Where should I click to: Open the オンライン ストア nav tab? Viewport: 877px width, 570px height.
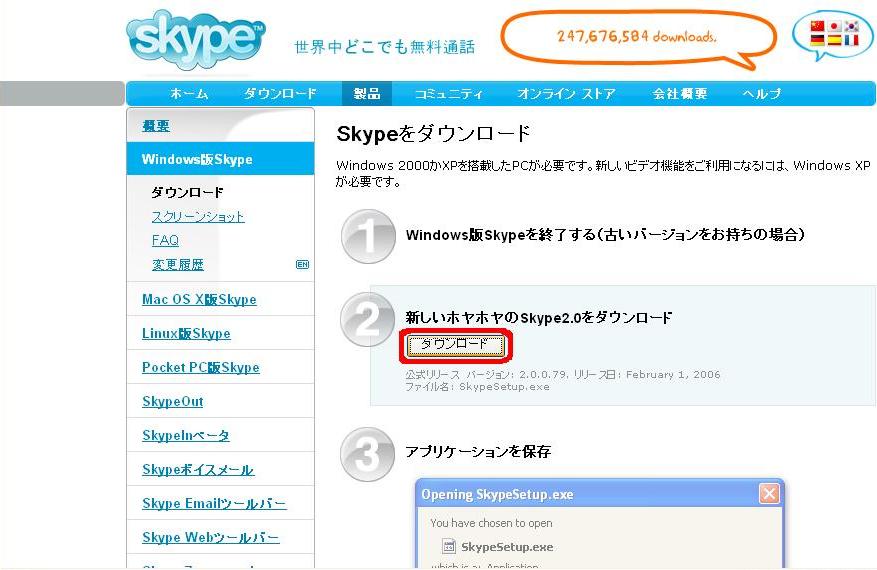[566, 93]
